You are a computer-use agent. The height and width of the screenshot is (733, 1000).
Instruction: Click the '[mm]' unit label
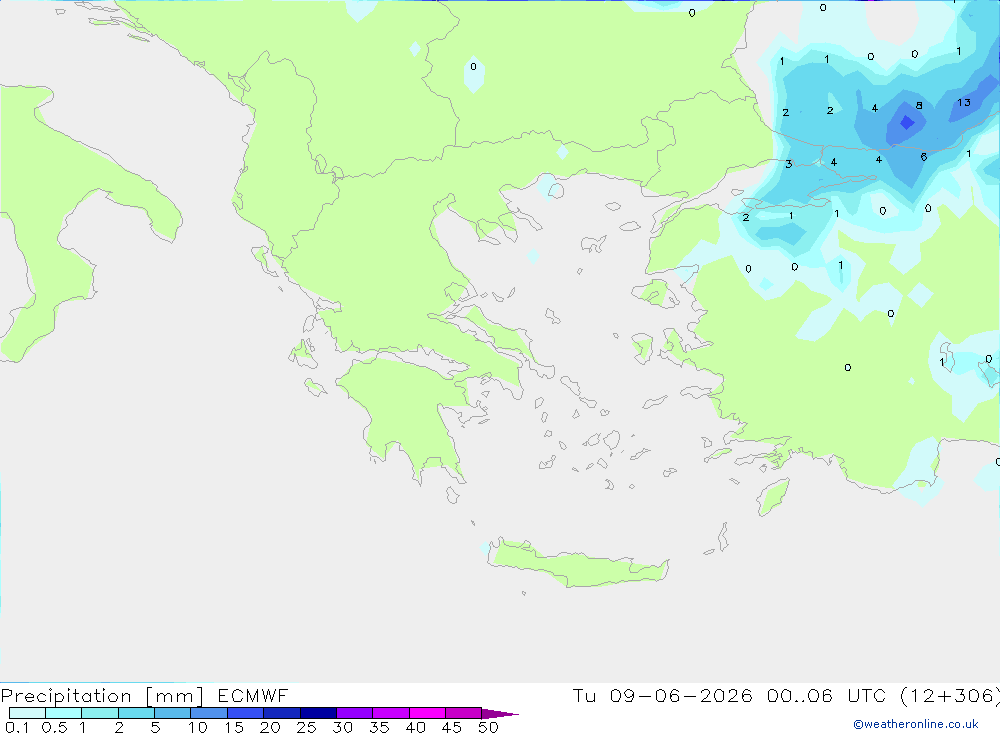click(175, 696)
